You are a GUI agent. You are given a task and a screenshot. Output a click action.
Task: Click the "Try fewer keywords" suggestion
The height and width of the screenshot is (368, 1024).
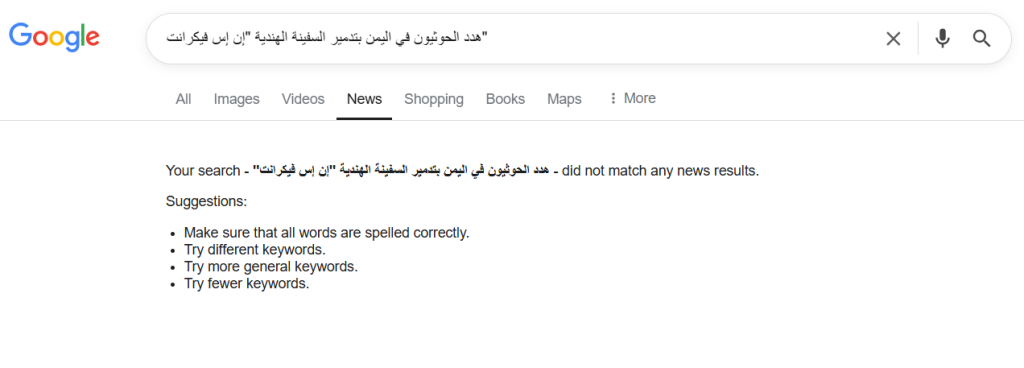[x=246, y=284]
